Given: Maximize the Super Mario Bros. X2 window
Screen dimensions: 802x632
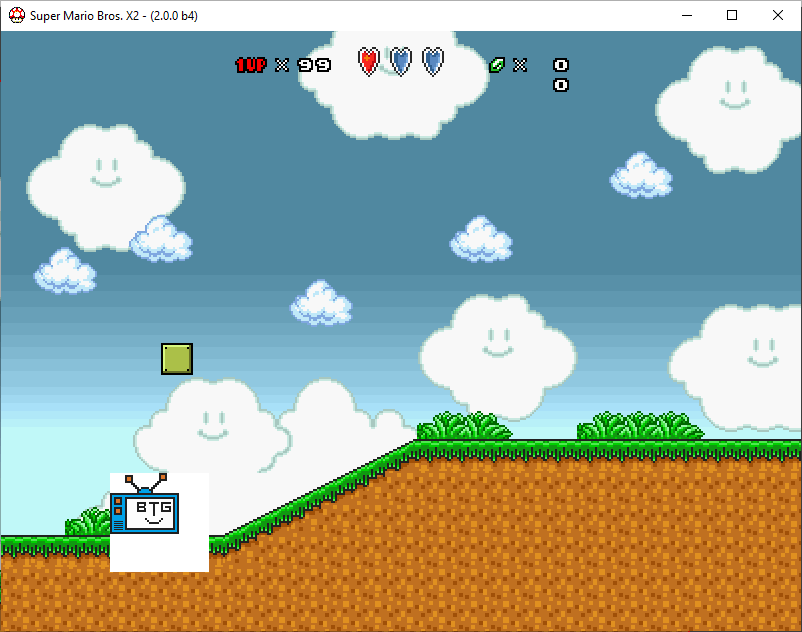Looking at the screenshot, I should tap(732, 15).
